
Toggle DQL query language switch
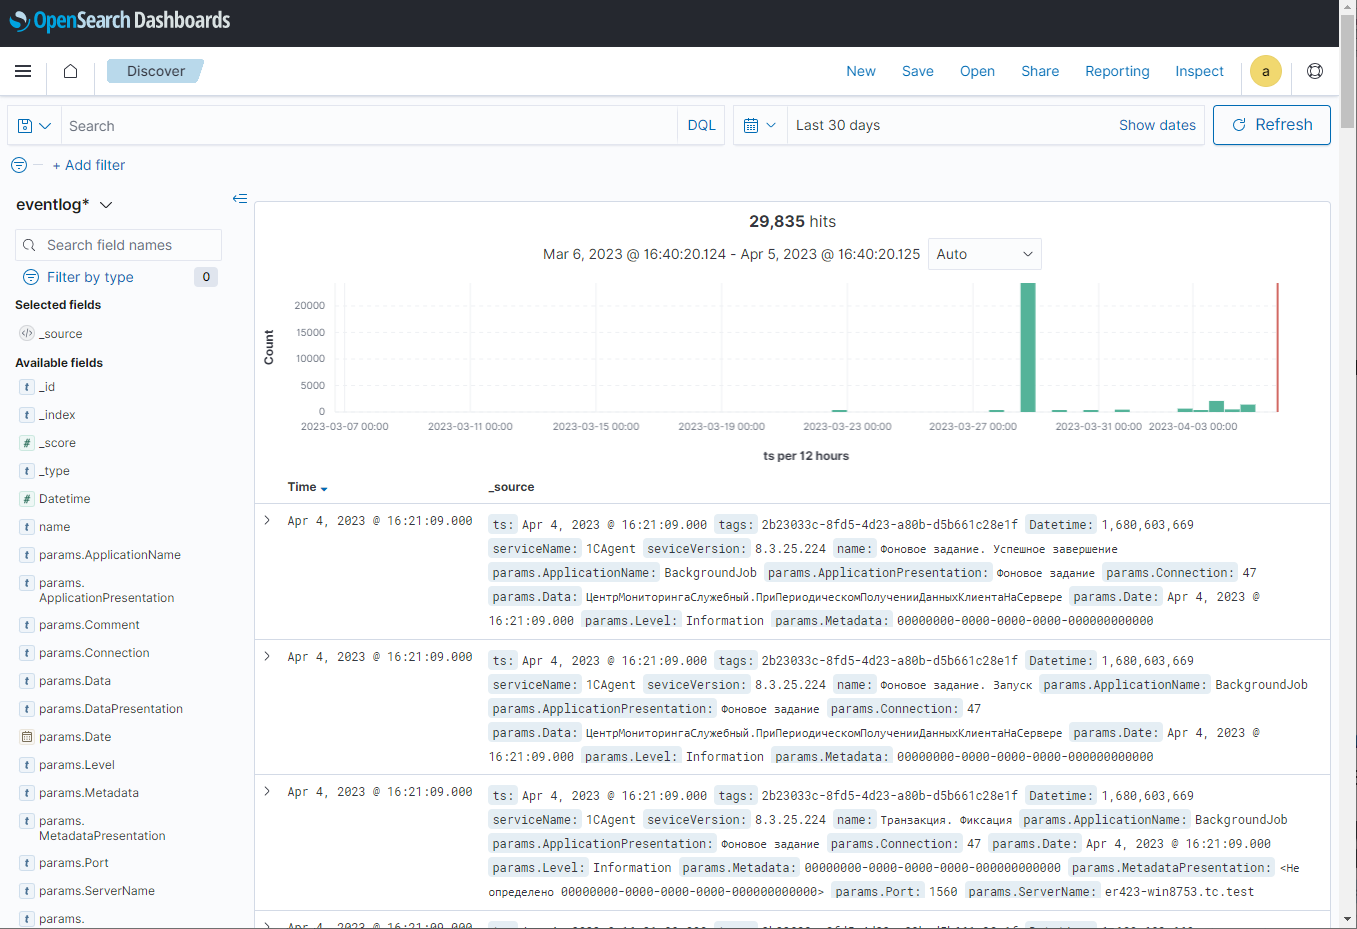point(701,126)
